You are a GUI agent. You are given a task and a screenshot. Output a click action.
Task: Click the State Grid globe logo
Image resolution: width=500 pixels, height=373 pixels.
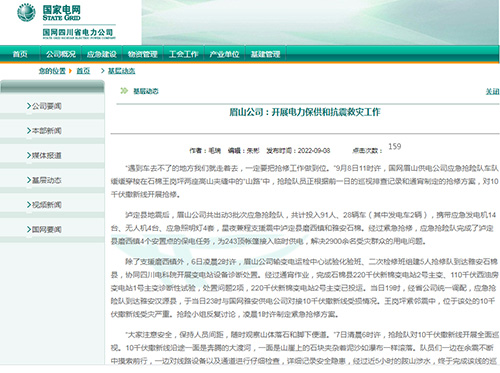pos(26,12)
